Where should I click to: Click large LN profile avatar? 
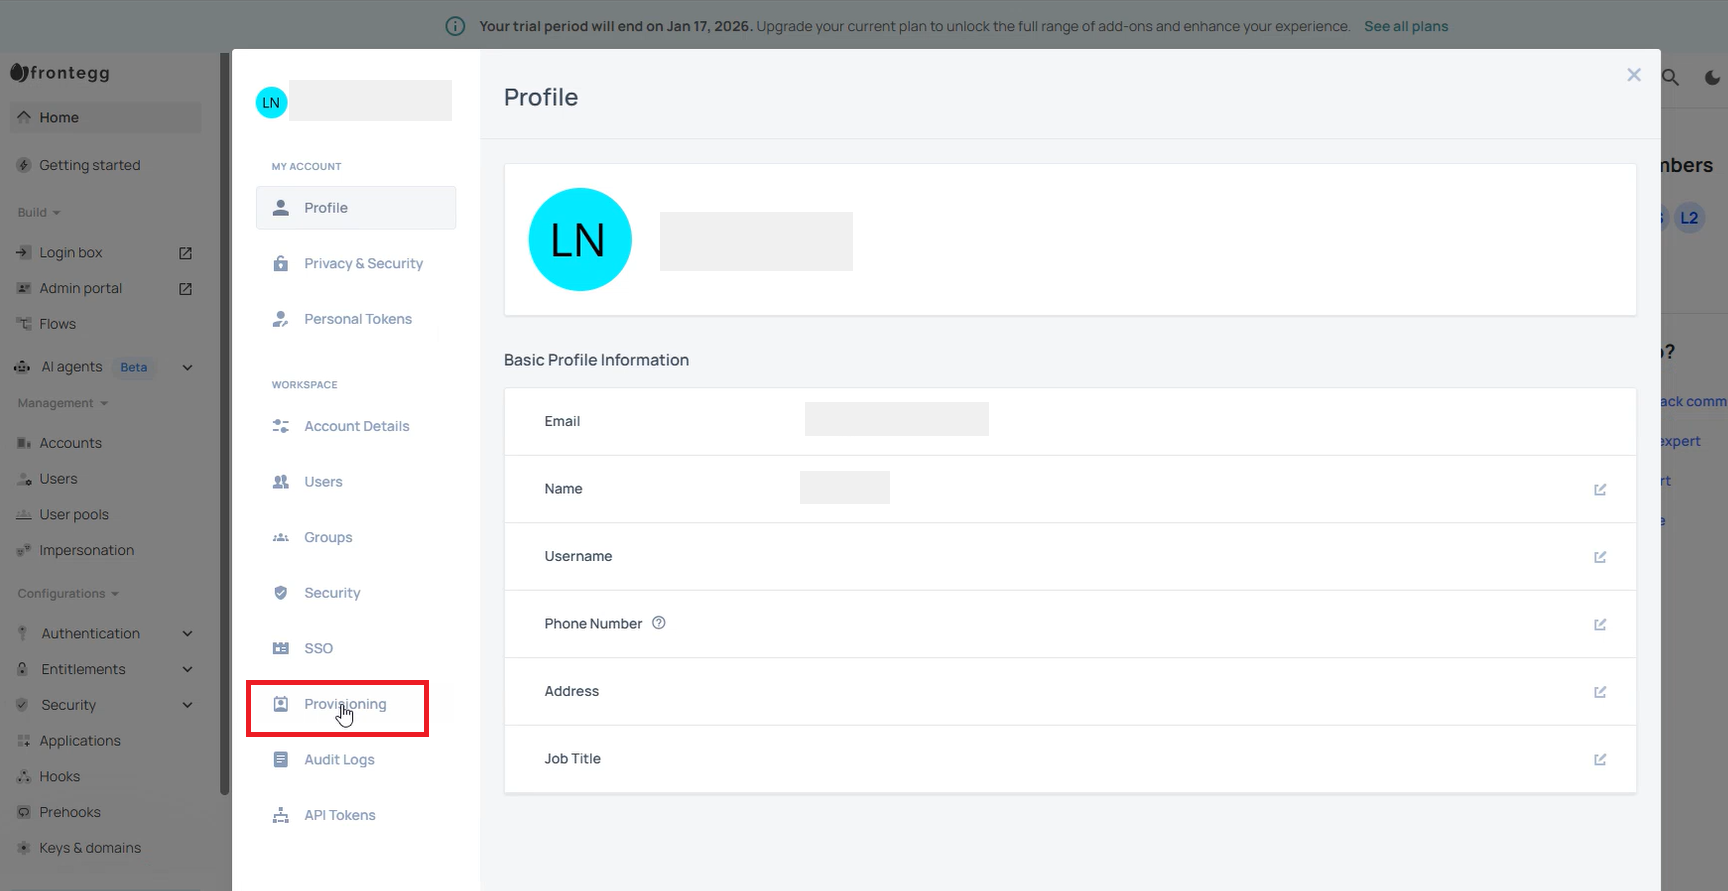coord(580,240)
